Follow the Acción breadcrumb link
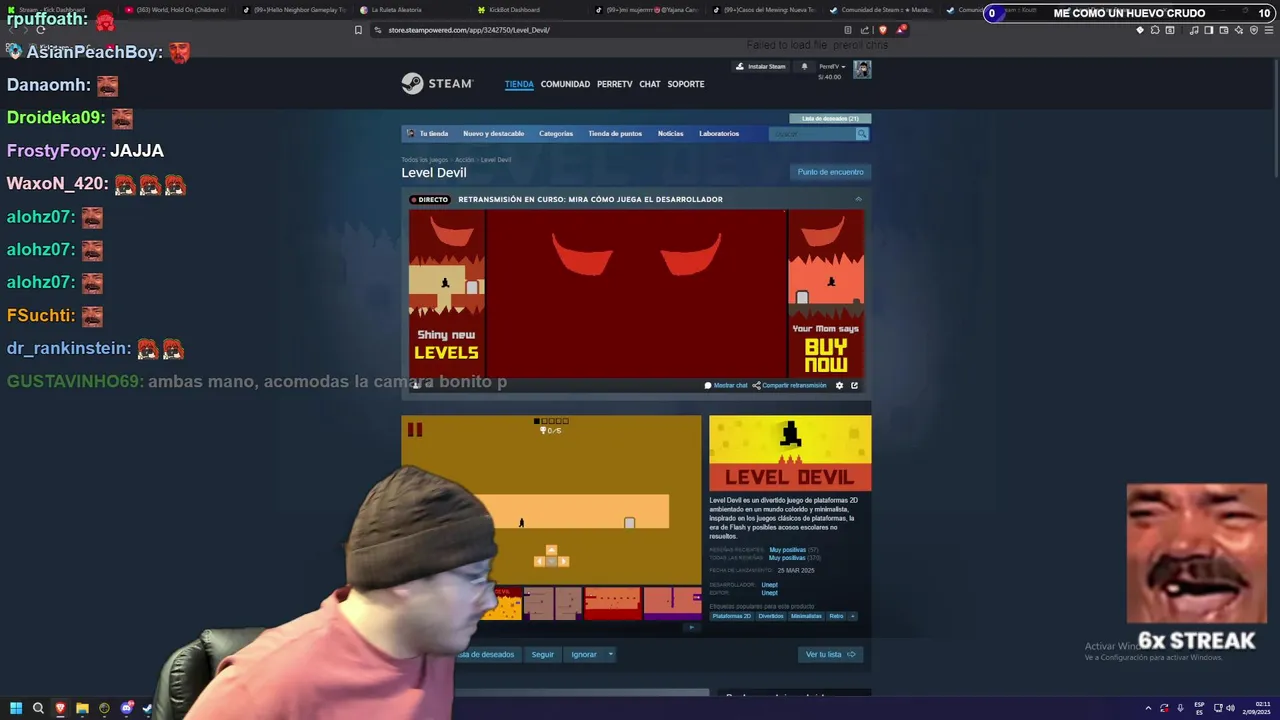 click(x=464, y=160)
